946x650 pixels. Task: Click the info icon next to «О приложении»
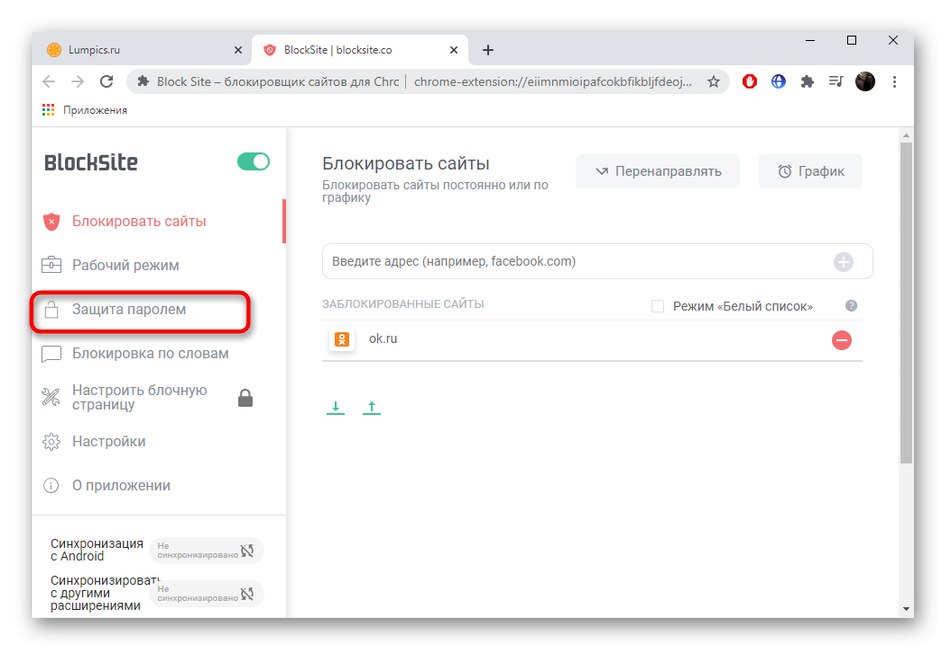pos(50,485)
